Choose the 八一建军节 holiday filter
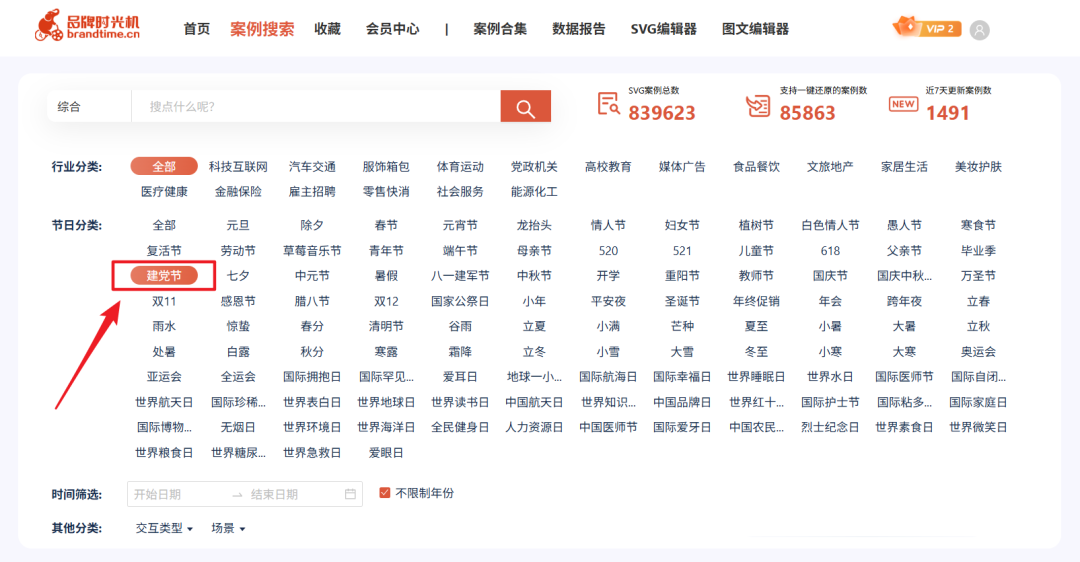 click(x=460, y=275)
